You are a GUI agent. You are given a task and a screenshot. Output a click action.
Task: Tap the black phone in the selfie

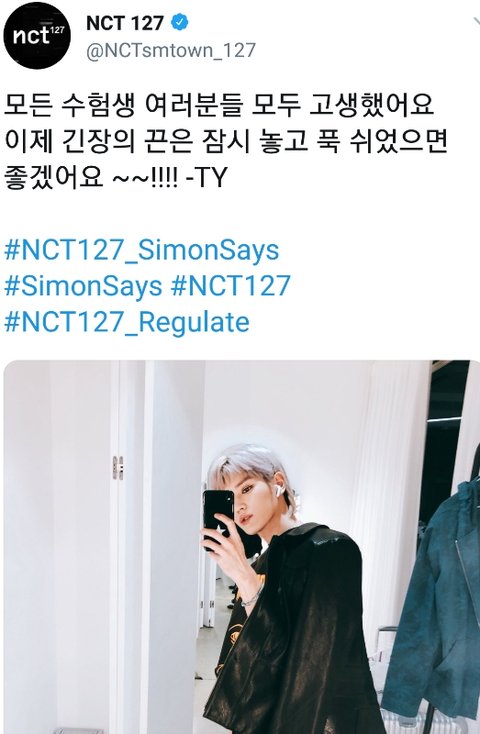(x=218, y=515)
